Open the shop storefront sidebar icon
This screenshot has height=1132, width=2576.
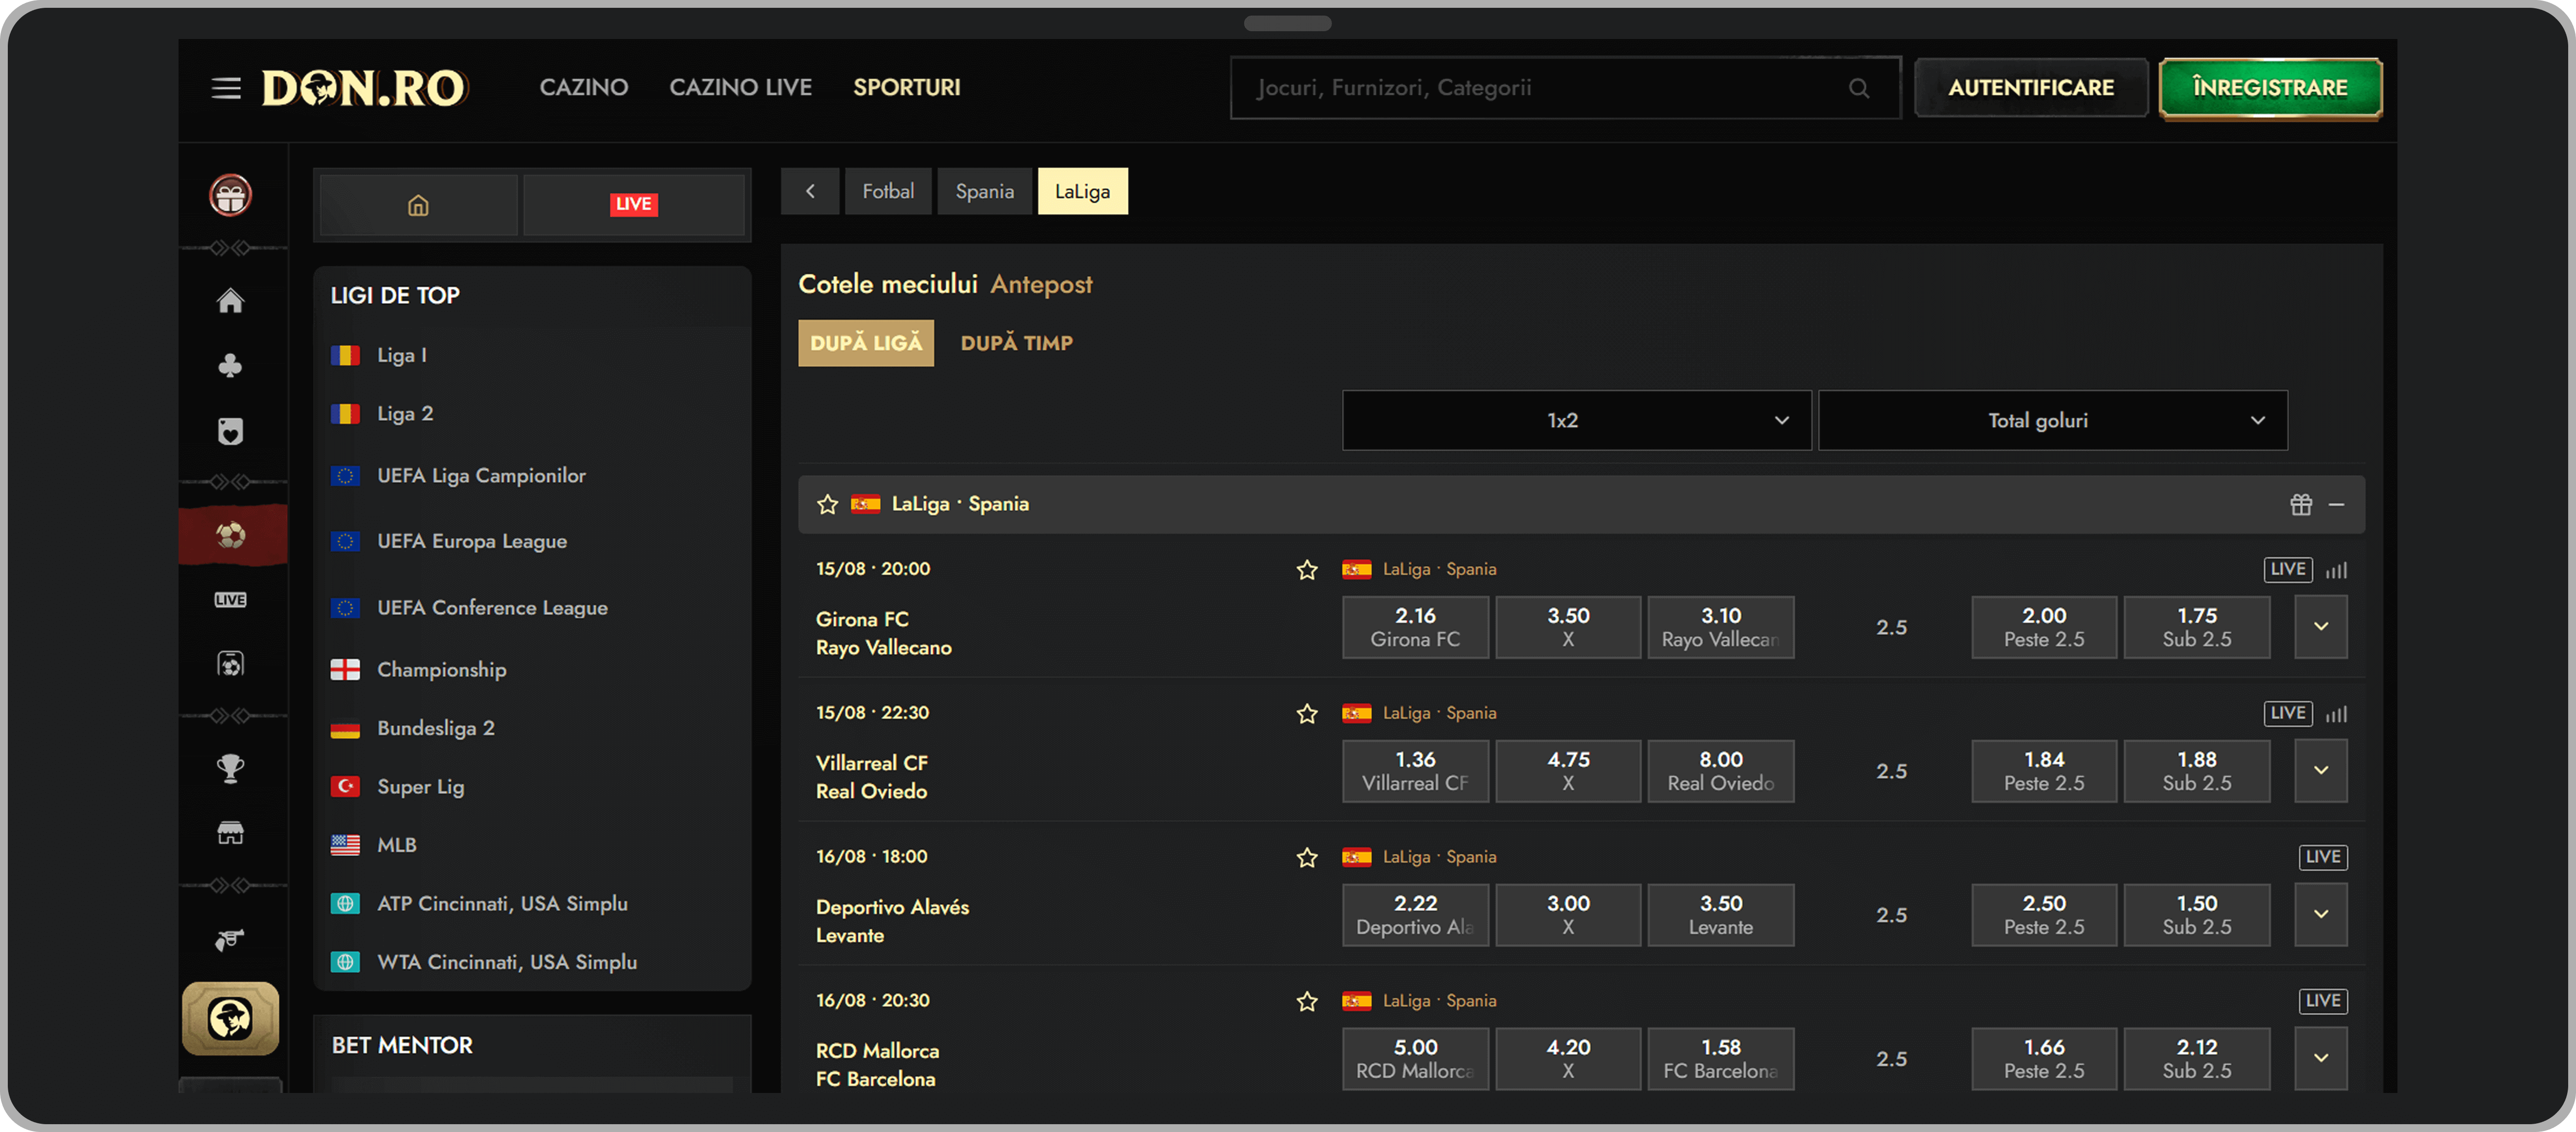(x=230, y=833)
